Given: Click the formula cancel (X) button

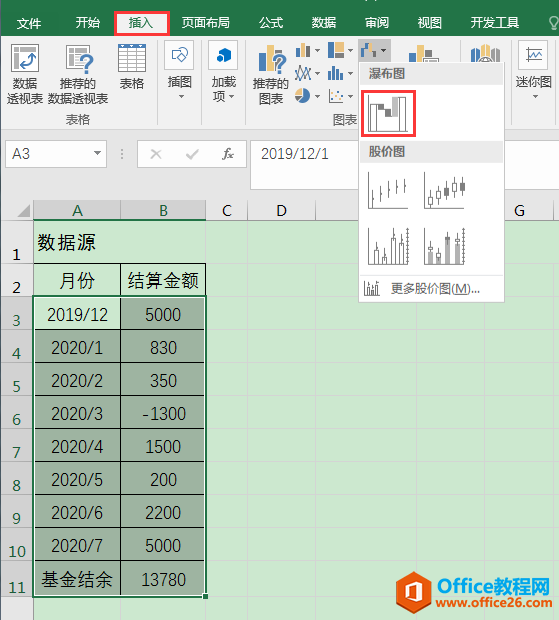Looking at the screenshot, I should [x=156, y=154].
